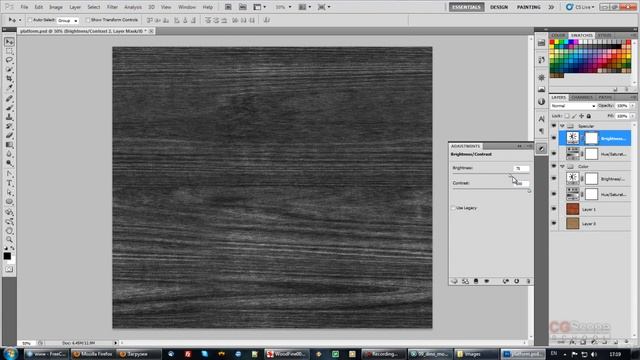The height and width of the screenshot is (360, 640).
Task: Select the Dodge tool
Action: pyautogui.click(x=9, y=163)
